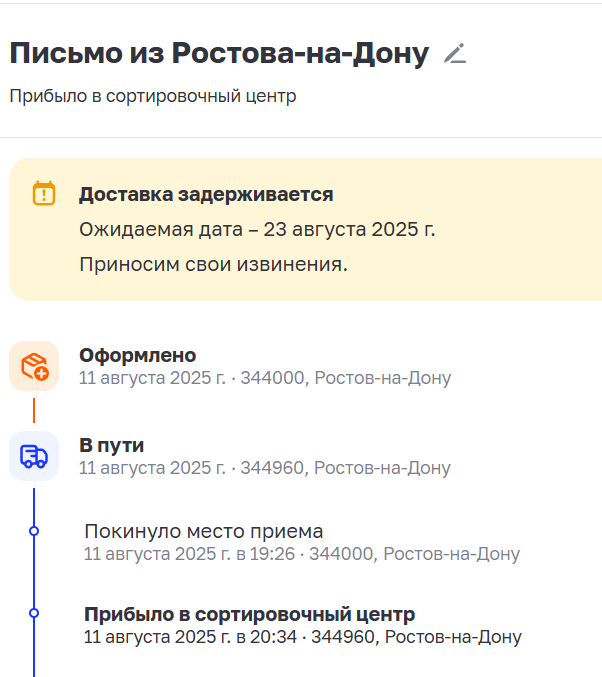Screen dimensions: 602x677
Task: Click the calendar warning icon in the banner
Action: [x=44, y=194]
